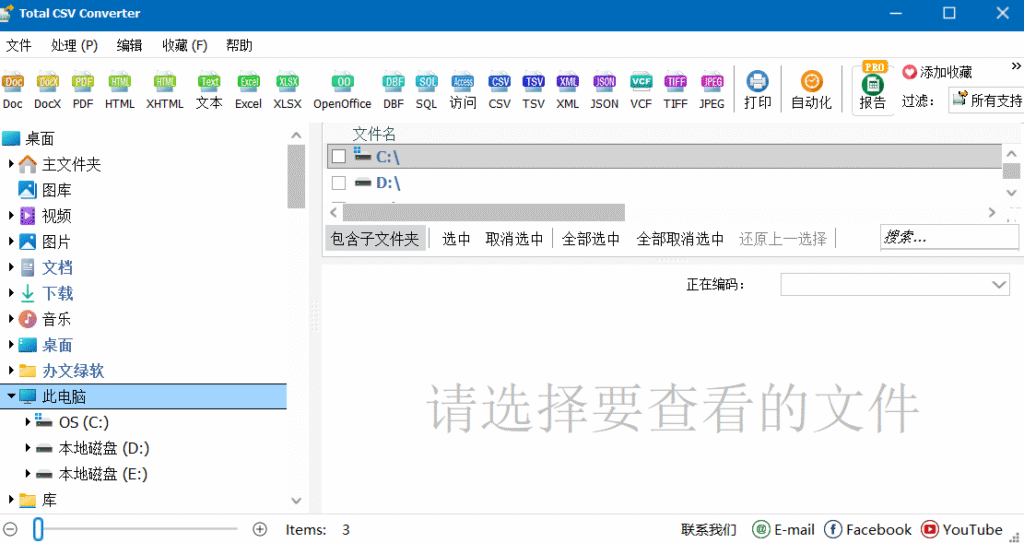Open the PRO 报告 report tool

872,87
